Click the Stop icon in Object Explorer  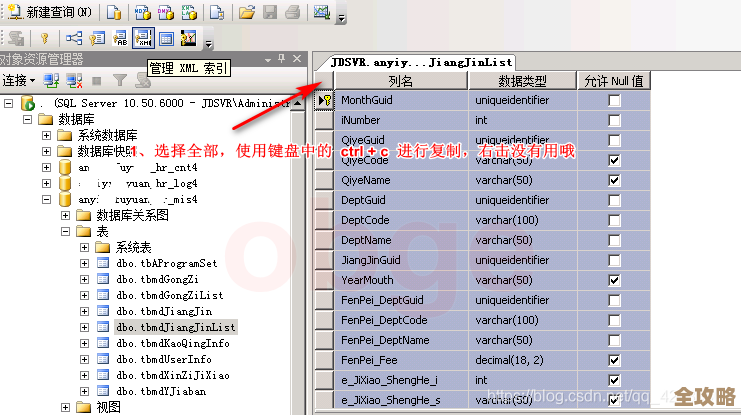(x=96, y=81)
